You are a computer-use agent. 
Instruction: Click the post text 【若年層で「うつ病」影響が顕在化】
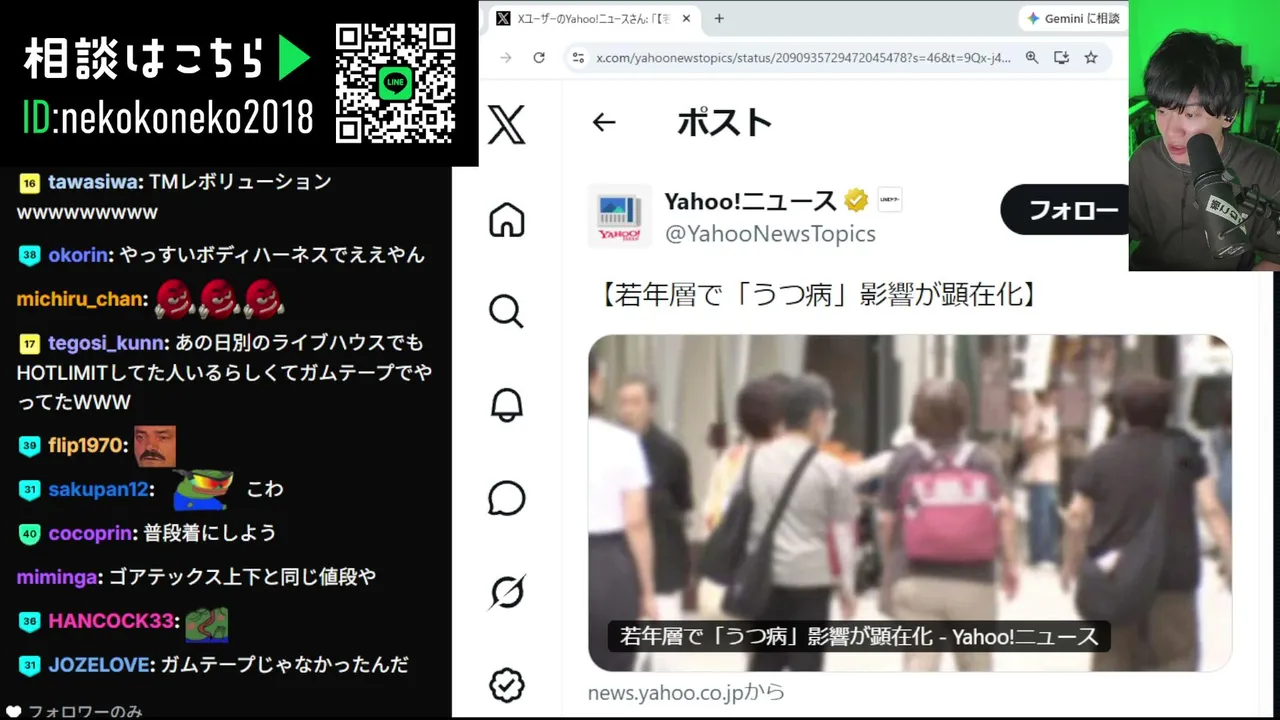(x=819, y=294)
